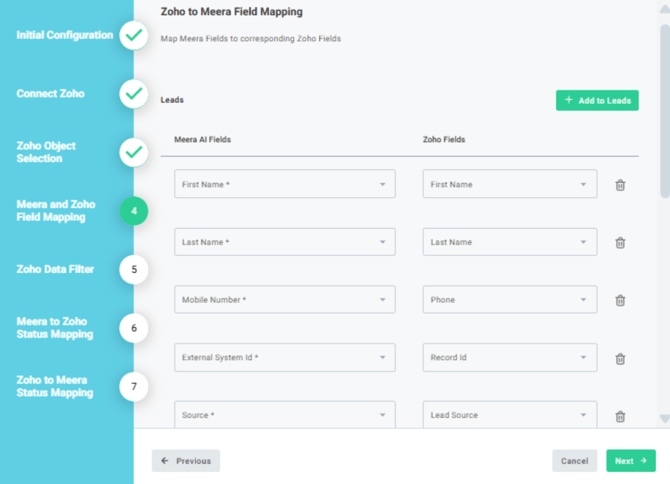This screenshot has height=484, width=670.
Task: Go back with the Previous button
Action: pyautogui.click(x=186, y=461)
